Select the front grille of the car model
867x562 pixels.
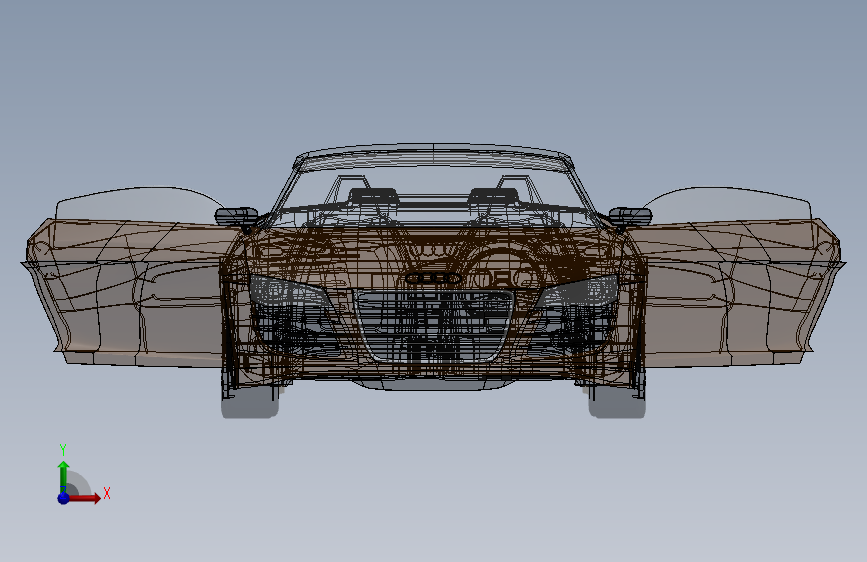pyautogui.click(x=434, y=325)
